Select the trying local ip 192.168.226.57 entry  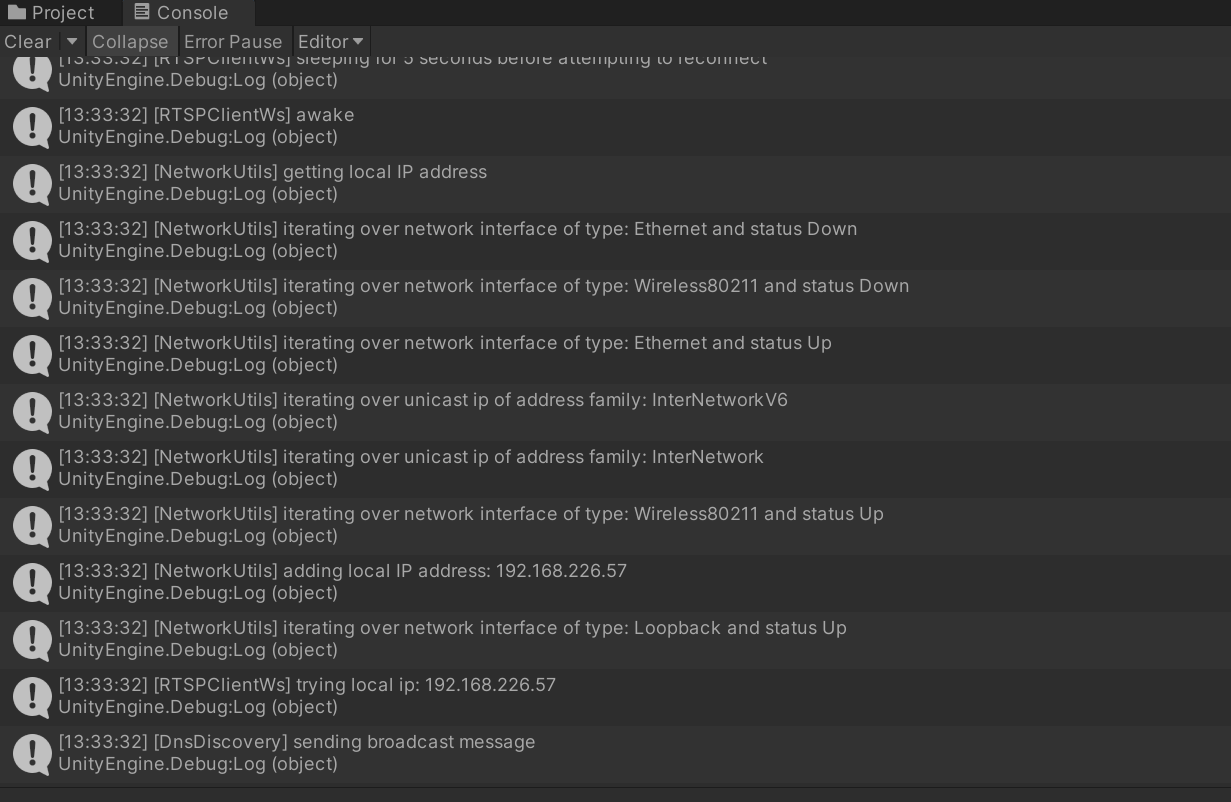coord(307,696)
